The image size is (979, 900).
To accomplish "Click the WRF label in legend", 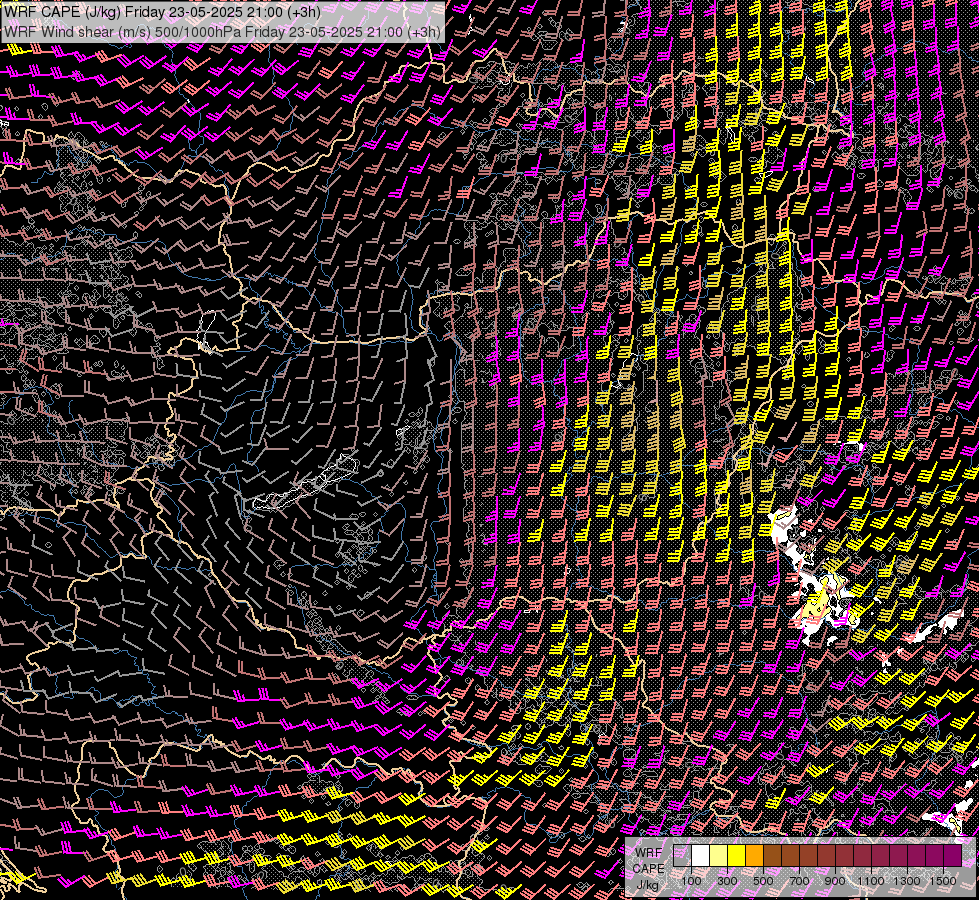I will [x=648, y=853].
